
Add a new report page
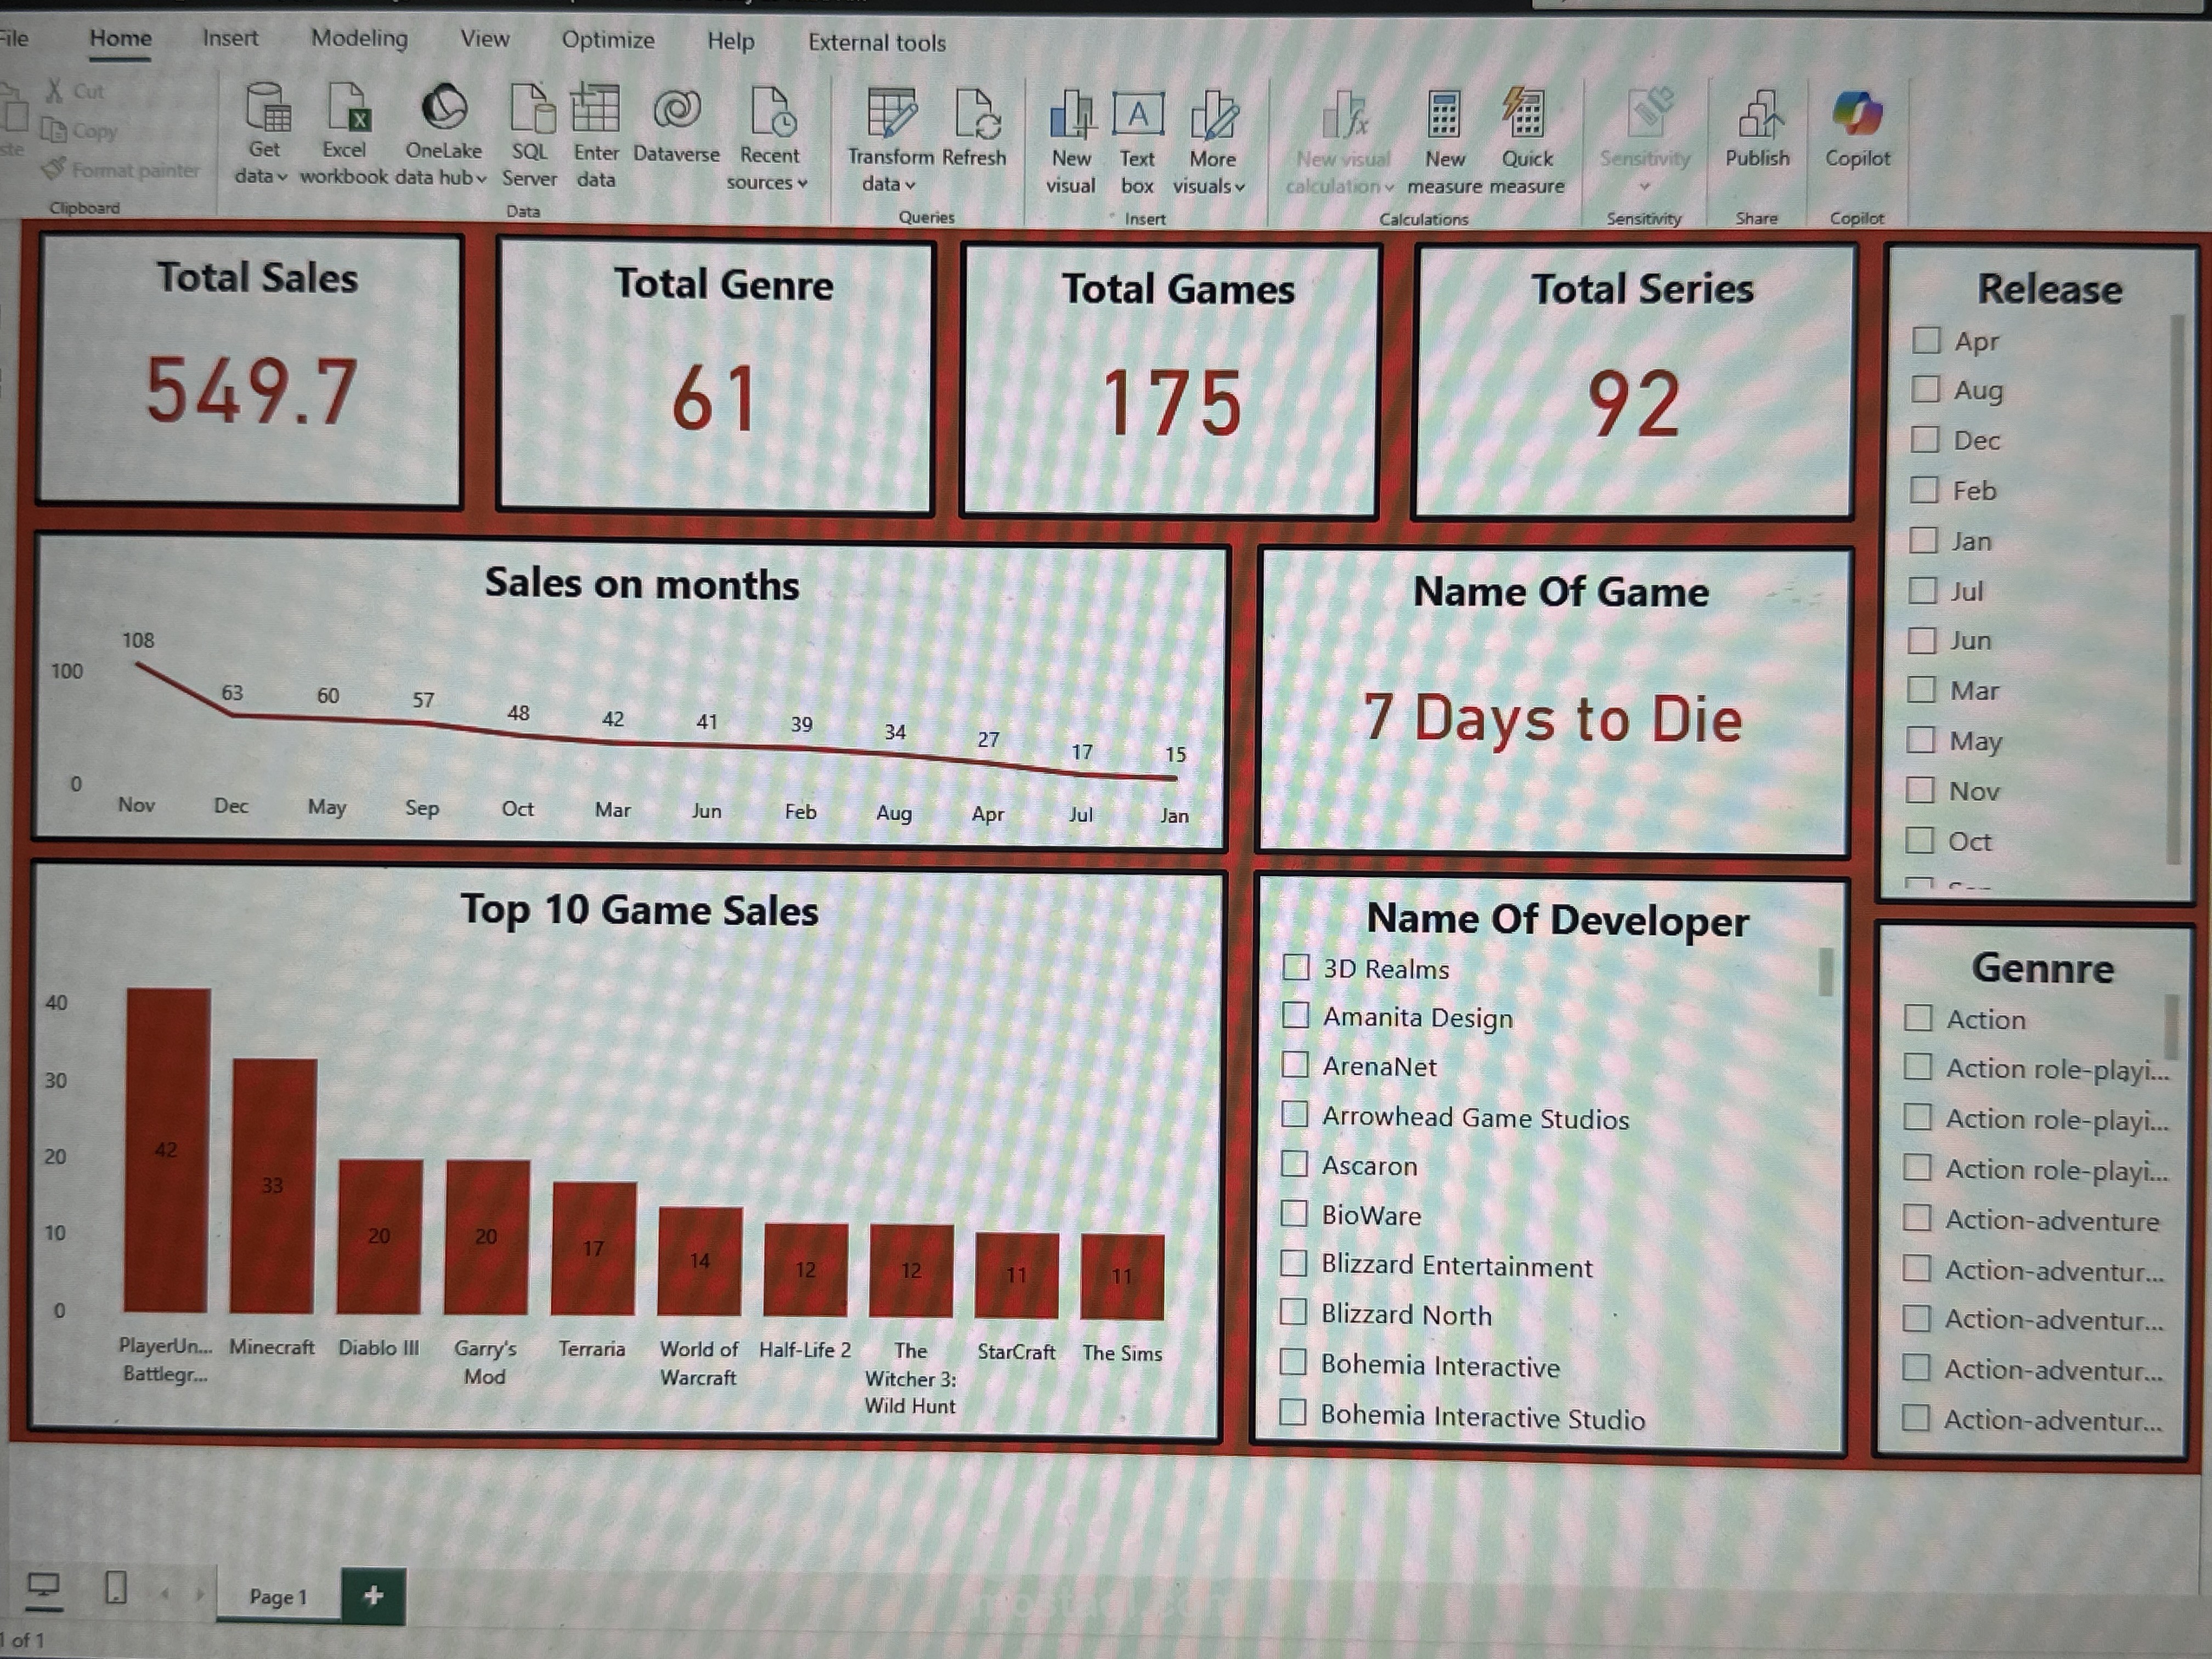click(373, 1595)
